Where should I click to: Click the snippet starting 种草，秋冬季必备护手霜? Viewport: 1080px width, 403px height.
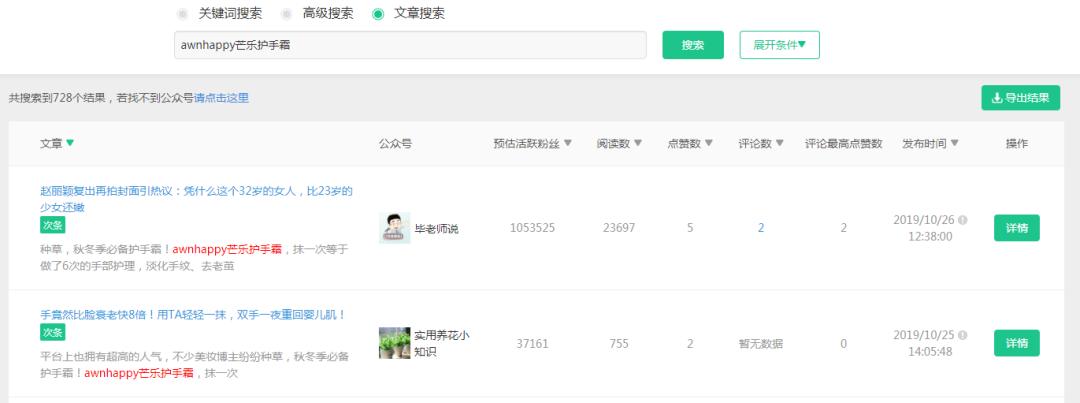coord(195,257)
